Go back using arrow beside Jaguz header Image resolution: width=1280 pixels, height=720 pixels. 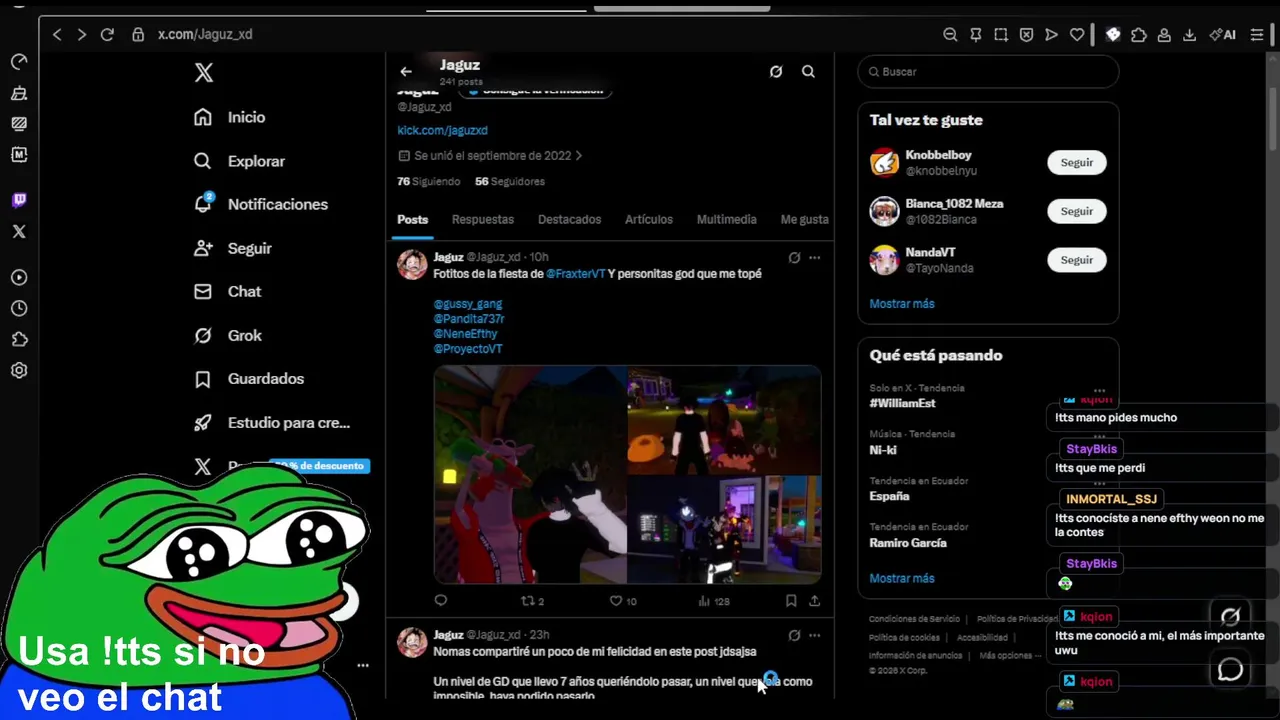pyautogui.click(x=406, y=71)
